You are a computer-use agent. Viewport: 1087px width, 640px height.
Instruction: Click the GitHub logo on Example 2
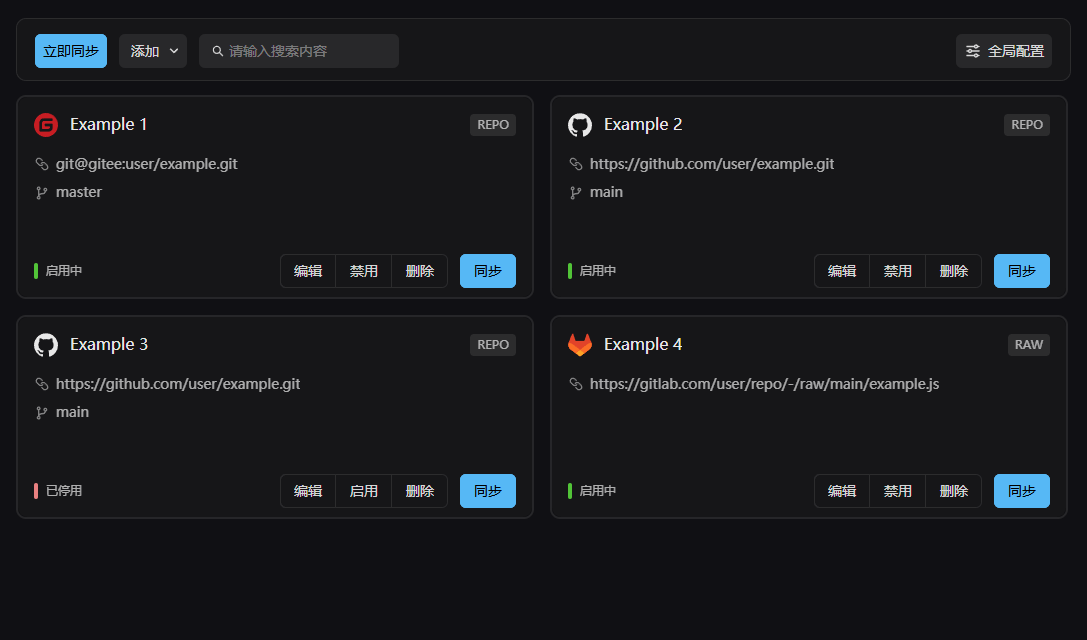pyautogui.click(x=580, y=125)
